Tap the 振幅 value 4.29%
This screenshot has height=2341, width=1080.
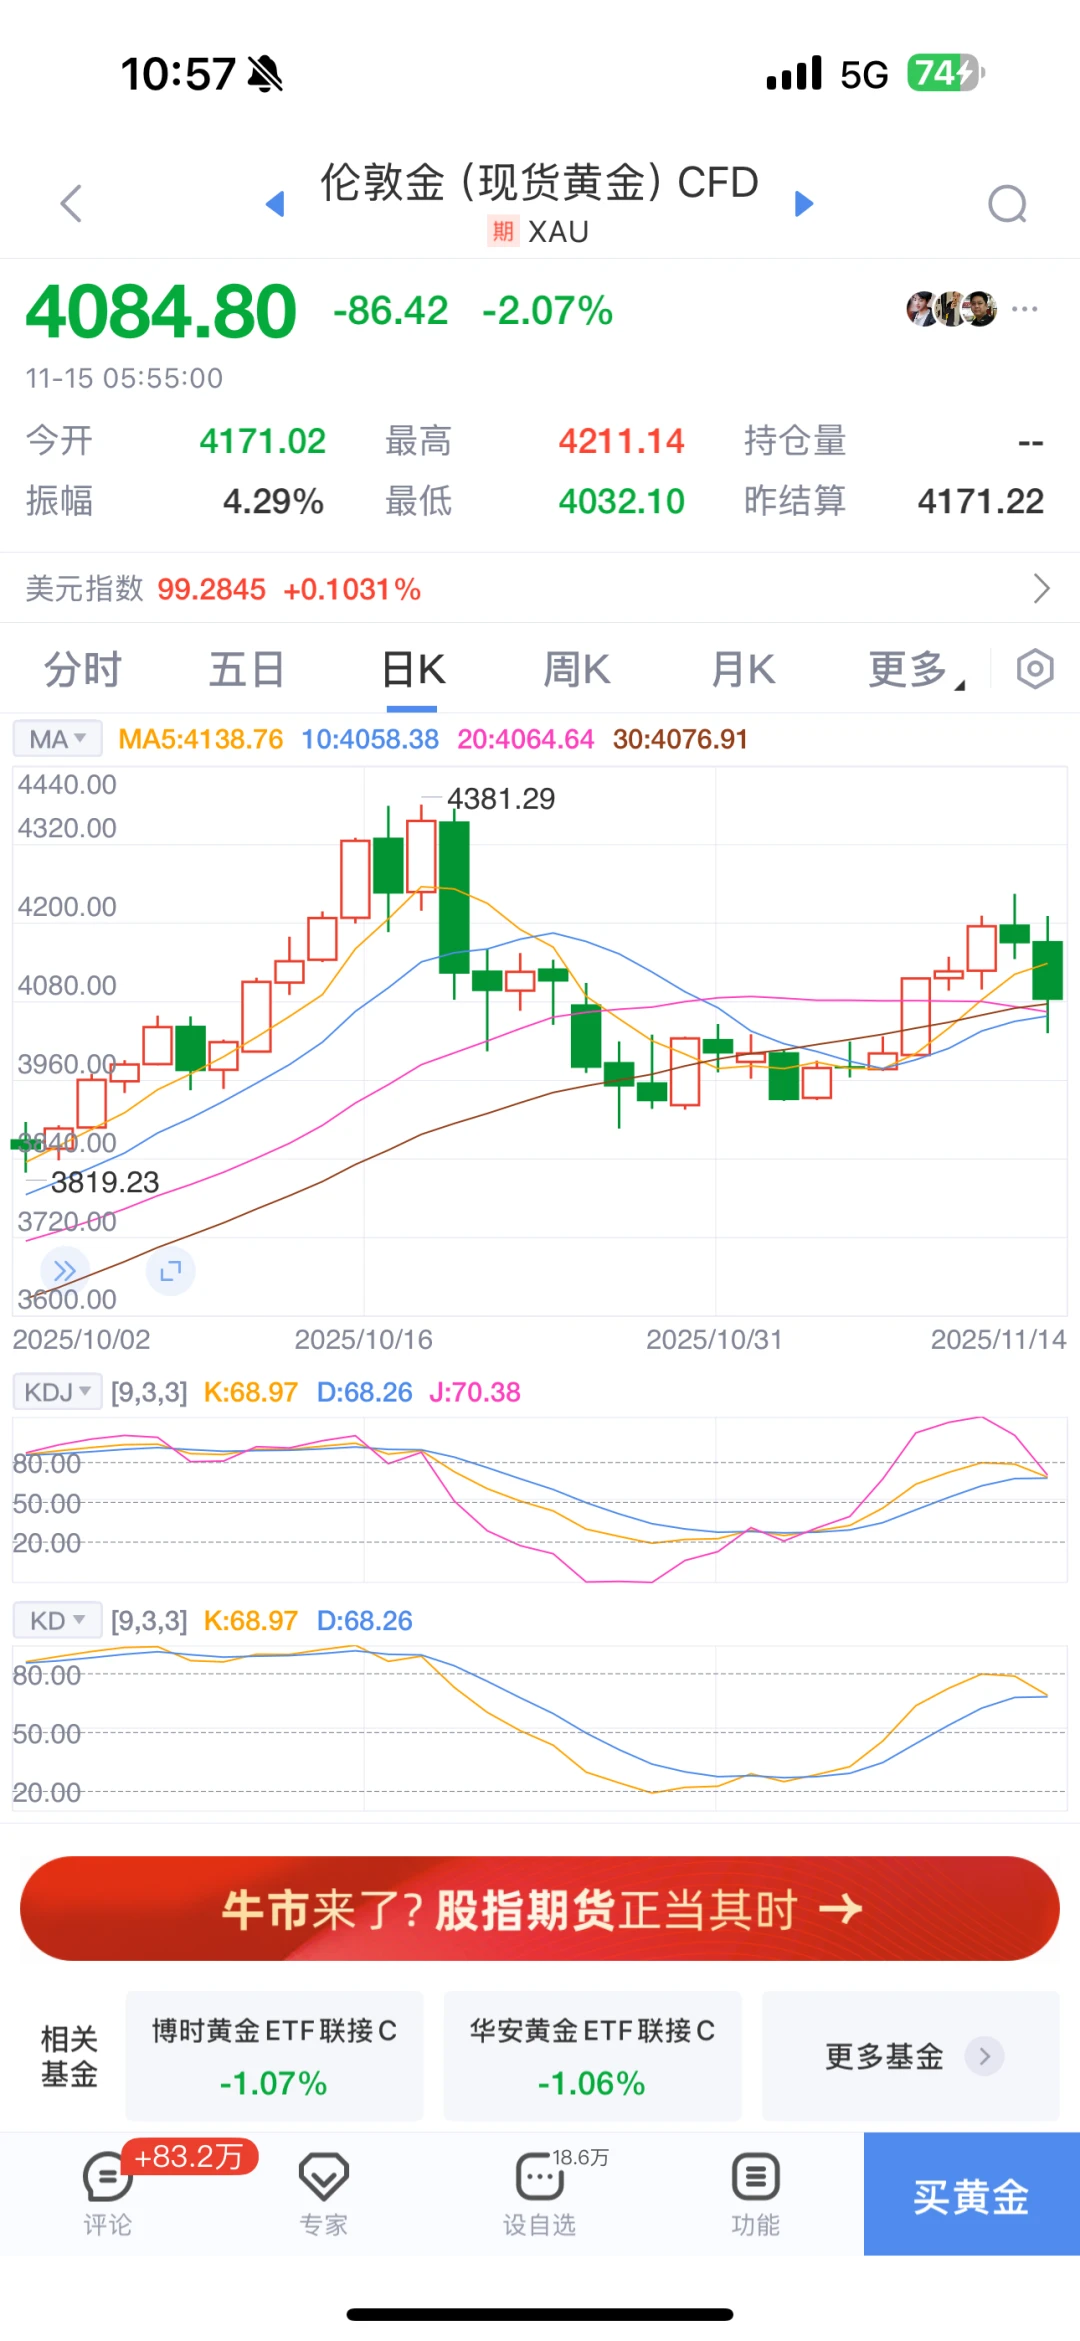click(273, 501)
